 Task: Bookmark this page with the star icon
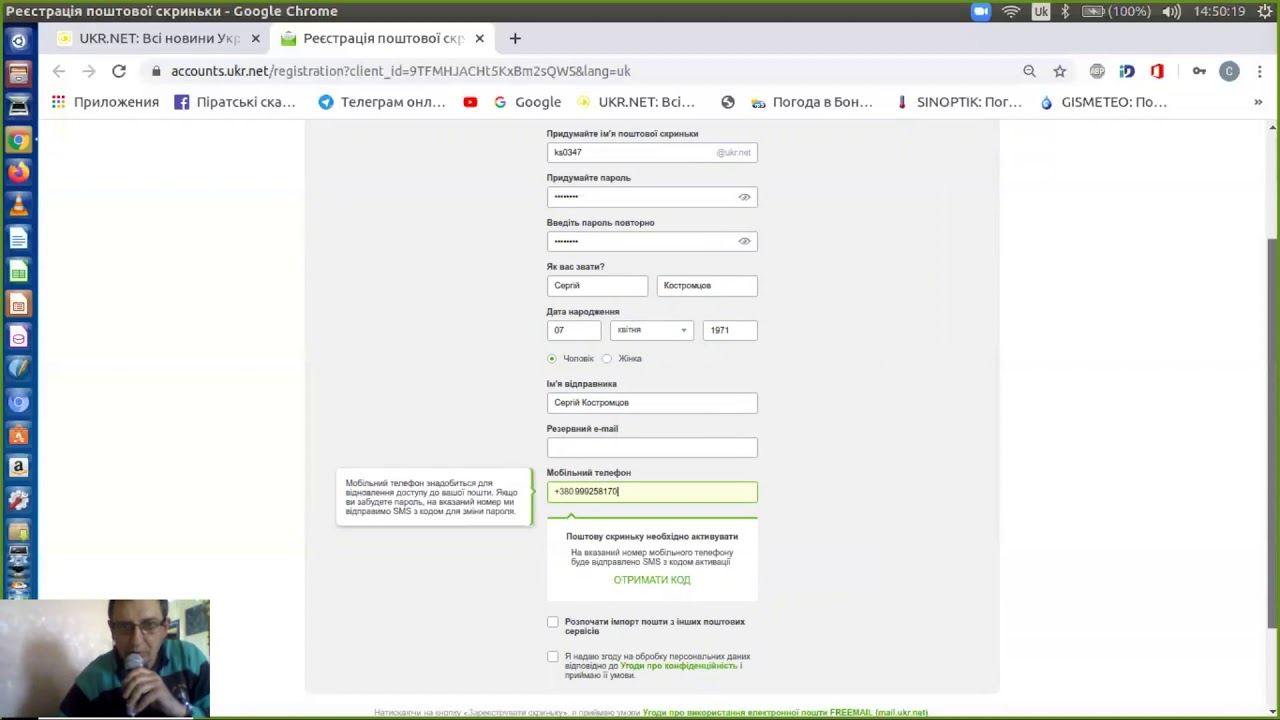(1060, 71)
